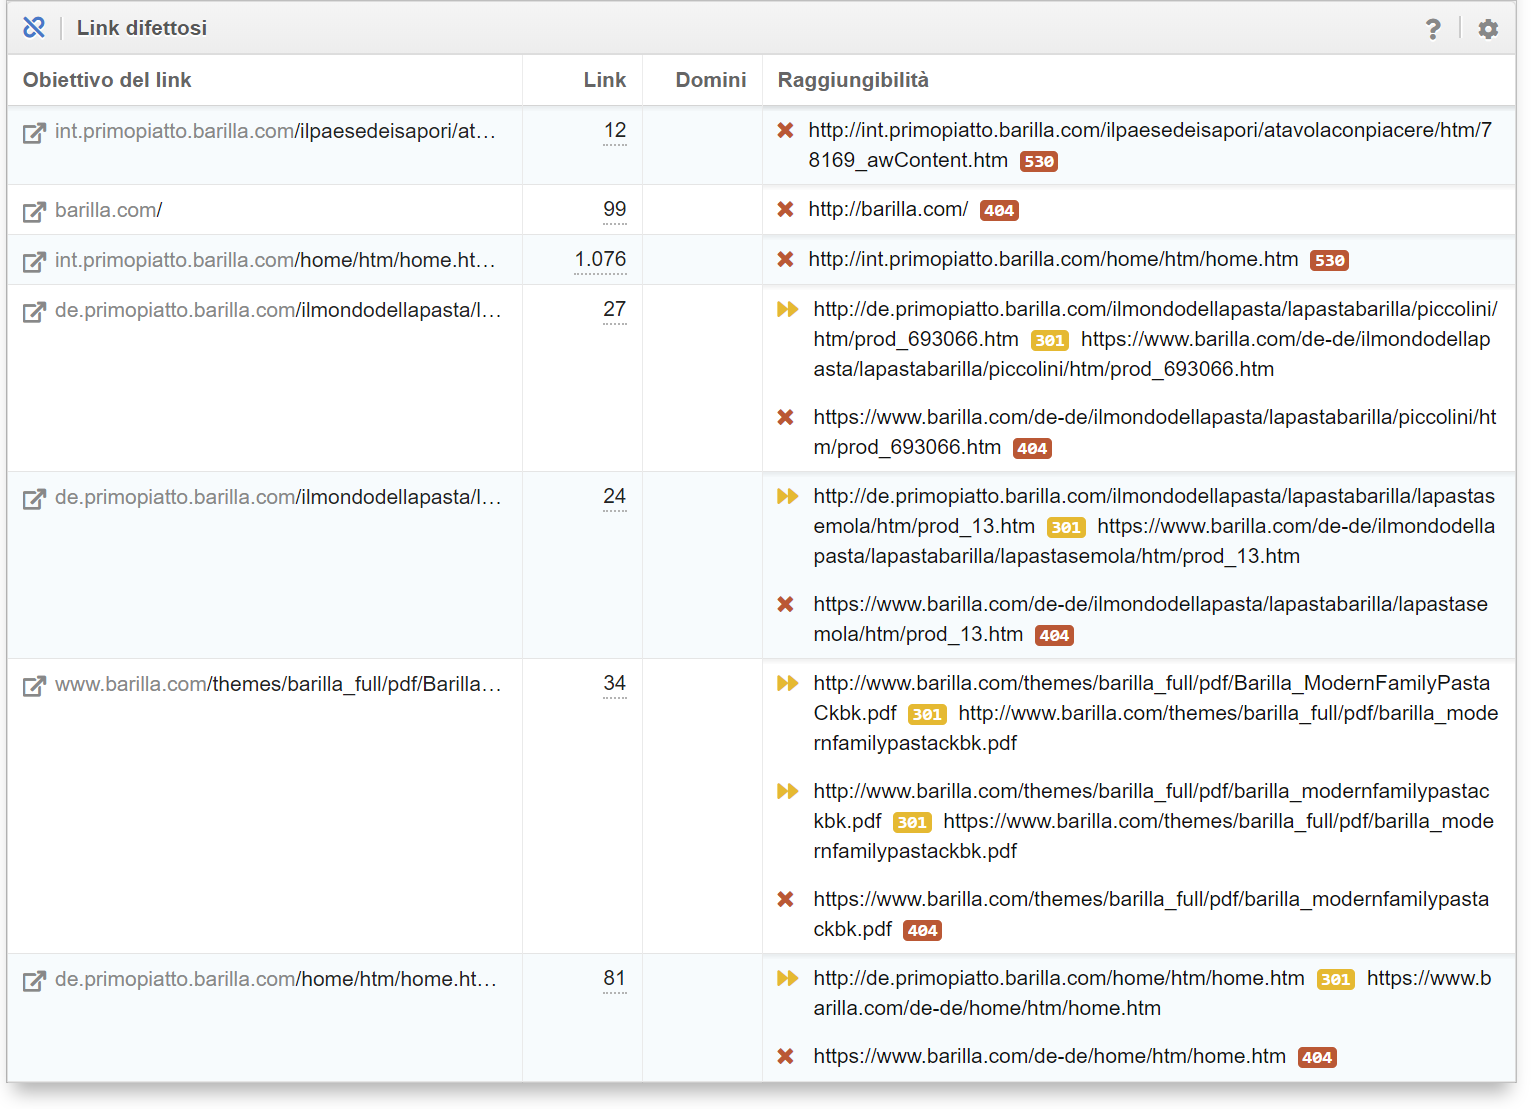Click yellow redirect arrows beside lapastasemola prod_13 URL
This screenshot has height=1109, width=1531.
pos(788,496)
